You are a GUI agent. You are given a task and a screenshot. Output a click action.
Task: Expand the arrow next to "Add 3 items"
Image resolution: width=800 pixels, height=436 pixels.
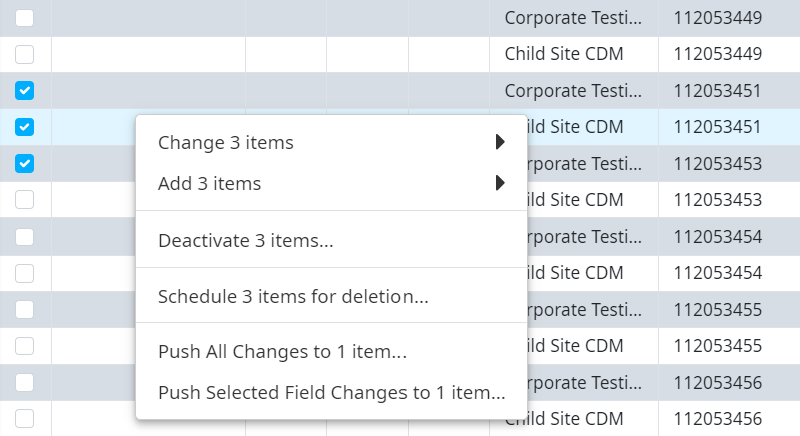pos(500,184)
